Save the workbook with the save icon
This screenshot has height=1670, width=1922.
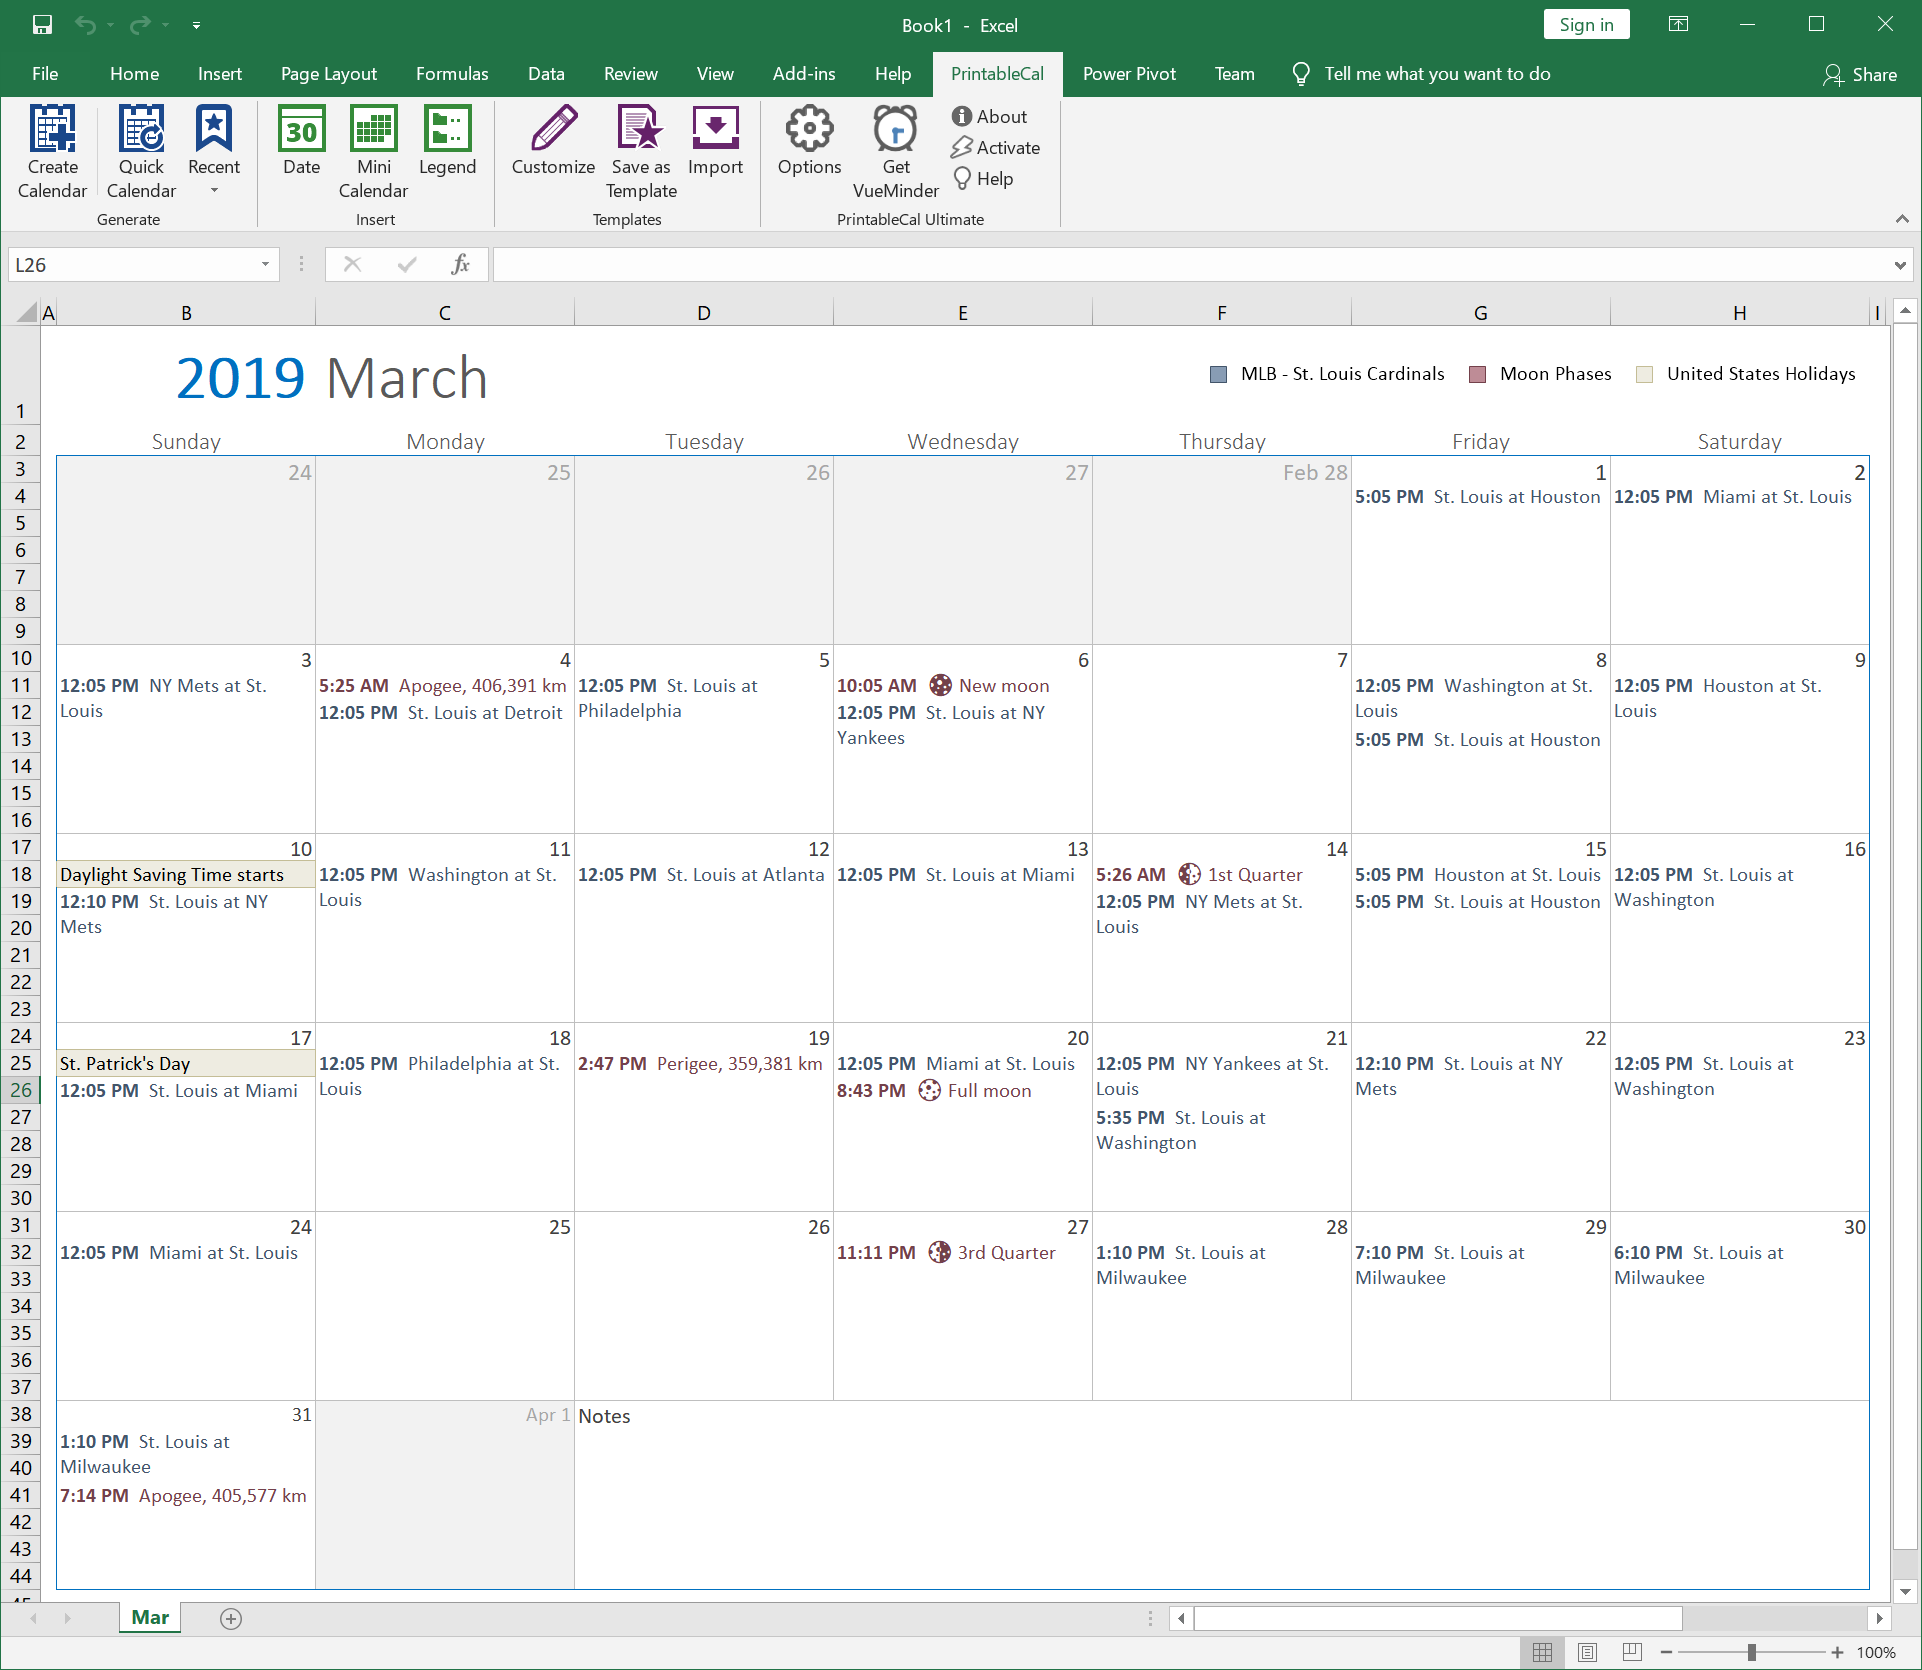(x=42, y=25)
